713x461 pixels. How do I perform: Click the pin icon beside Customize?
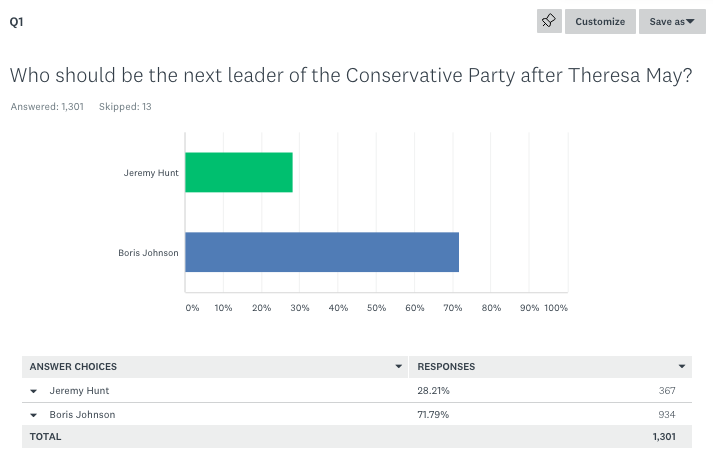tap(549, 21)
